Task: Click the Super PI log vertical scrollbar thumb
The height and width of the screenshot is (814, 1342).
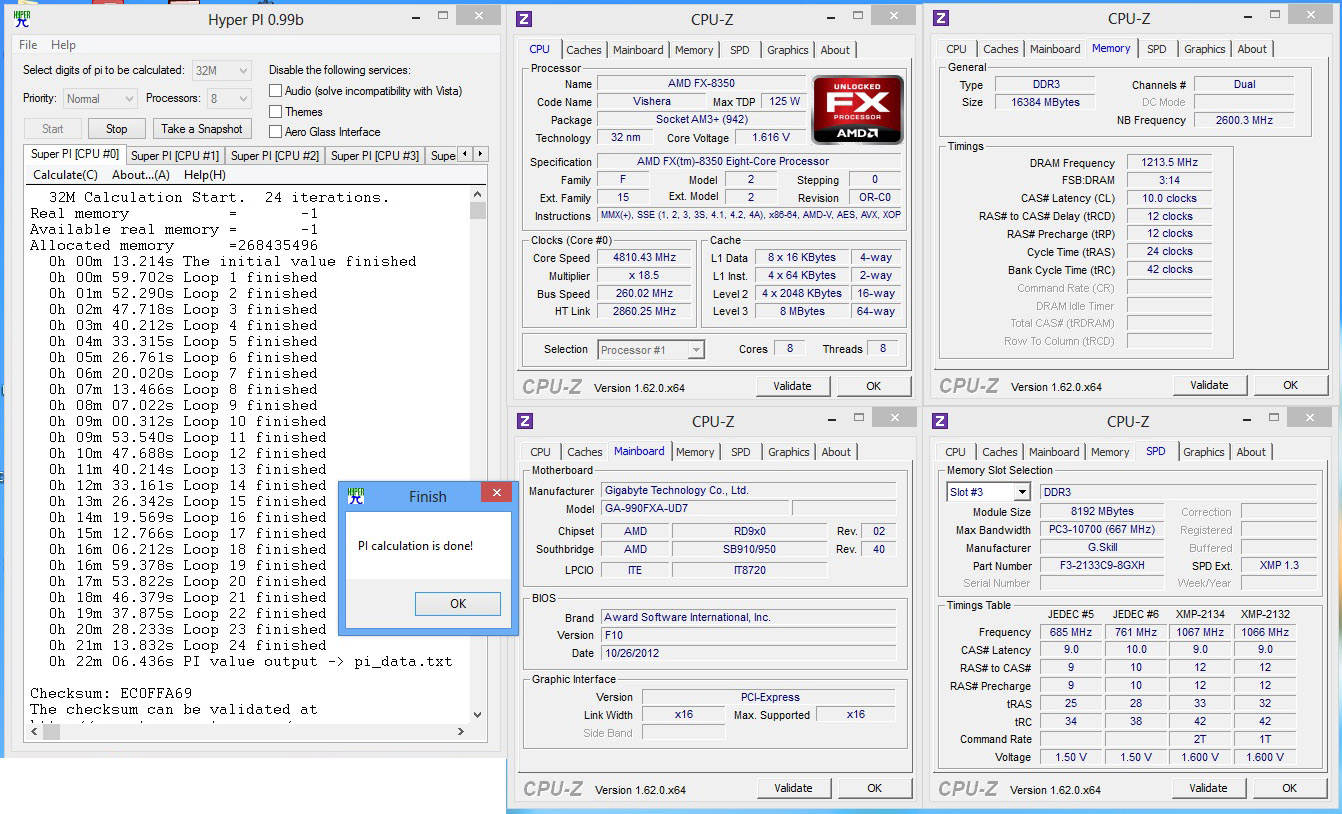Action: coord(478,210)
